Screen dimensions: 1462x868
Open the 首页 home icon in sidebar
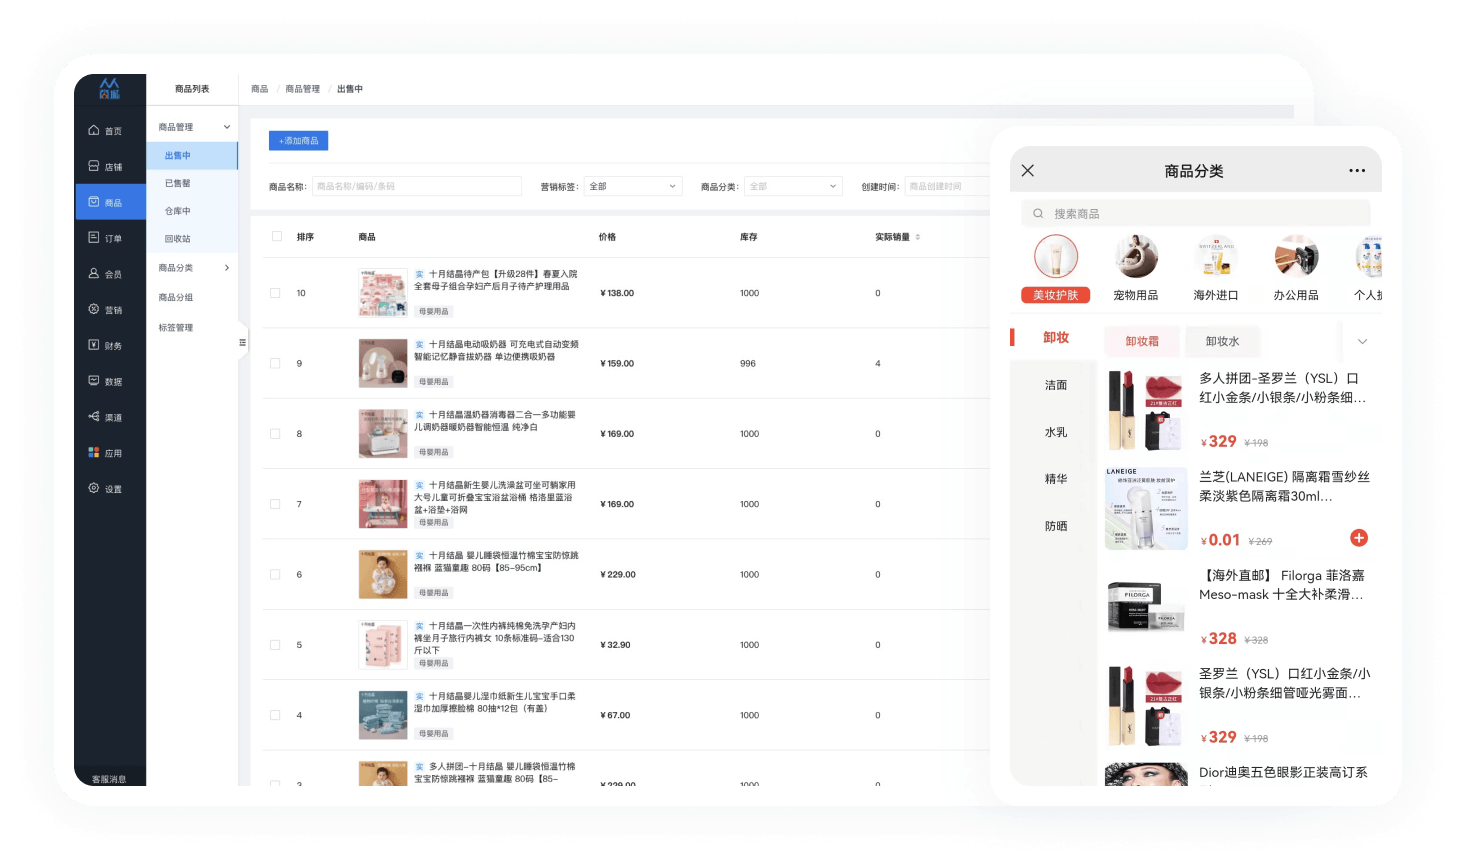click(94, 131)
